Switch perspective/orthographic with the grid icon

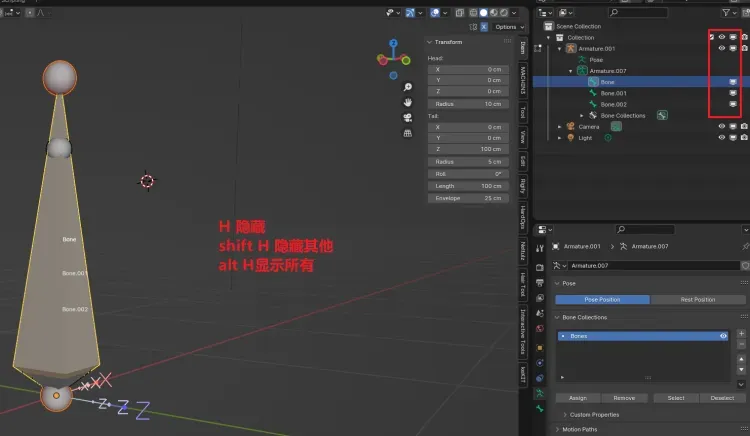[x=408, y=133]
